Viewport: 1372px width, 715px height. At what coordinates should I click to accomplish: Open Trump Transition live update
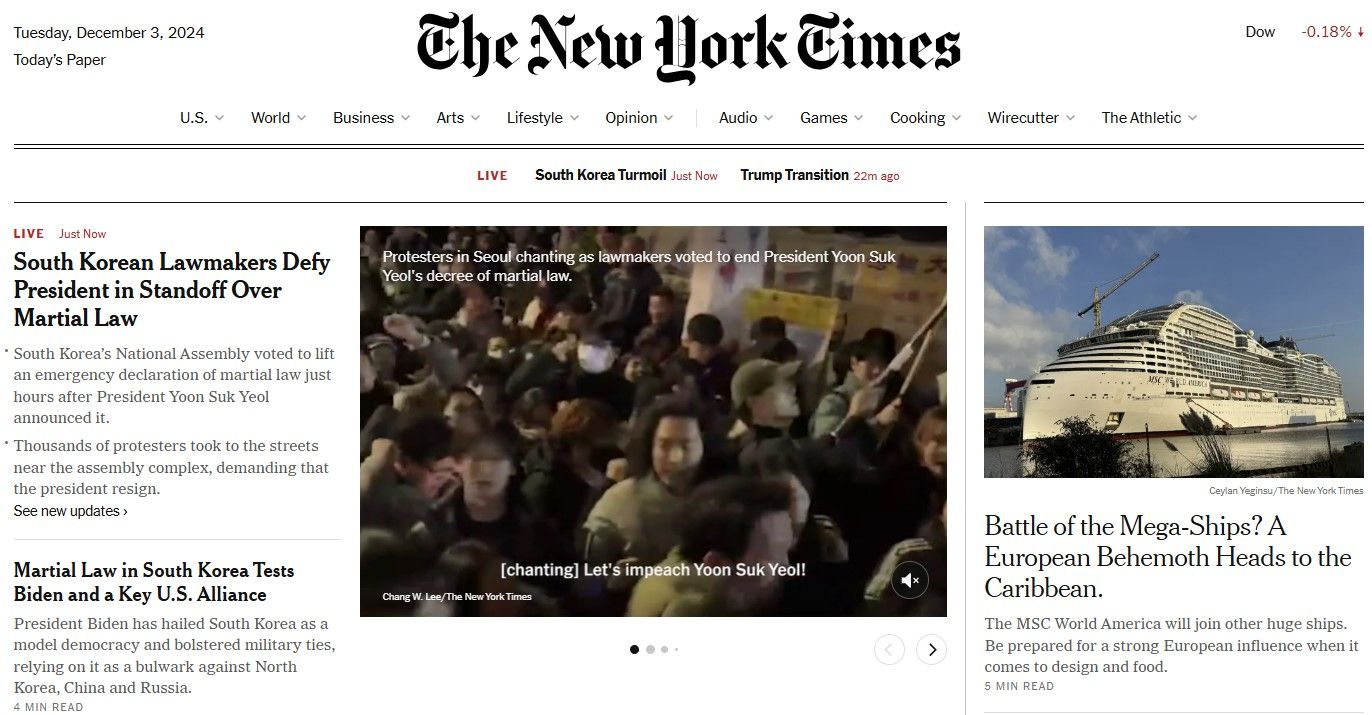(794, 175)
